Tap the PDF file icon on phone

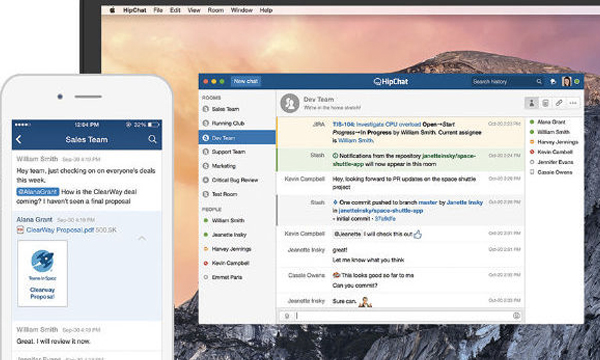click(20, 230)
